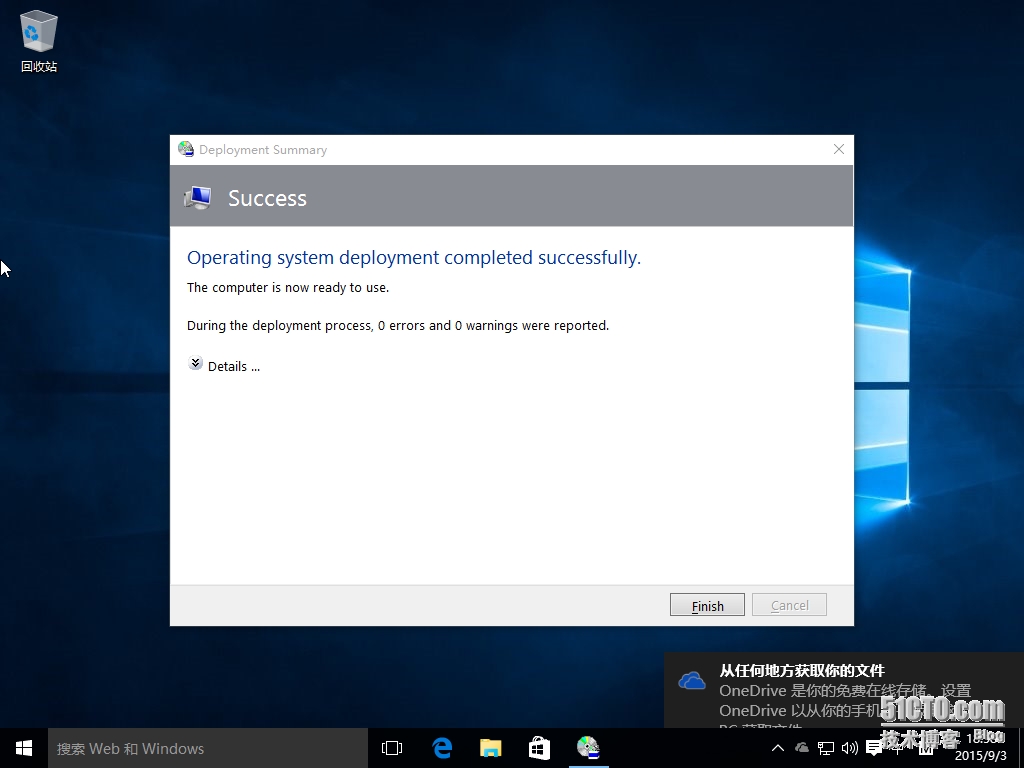Open the volume speaker tray icon

click(x=850, y=748)
